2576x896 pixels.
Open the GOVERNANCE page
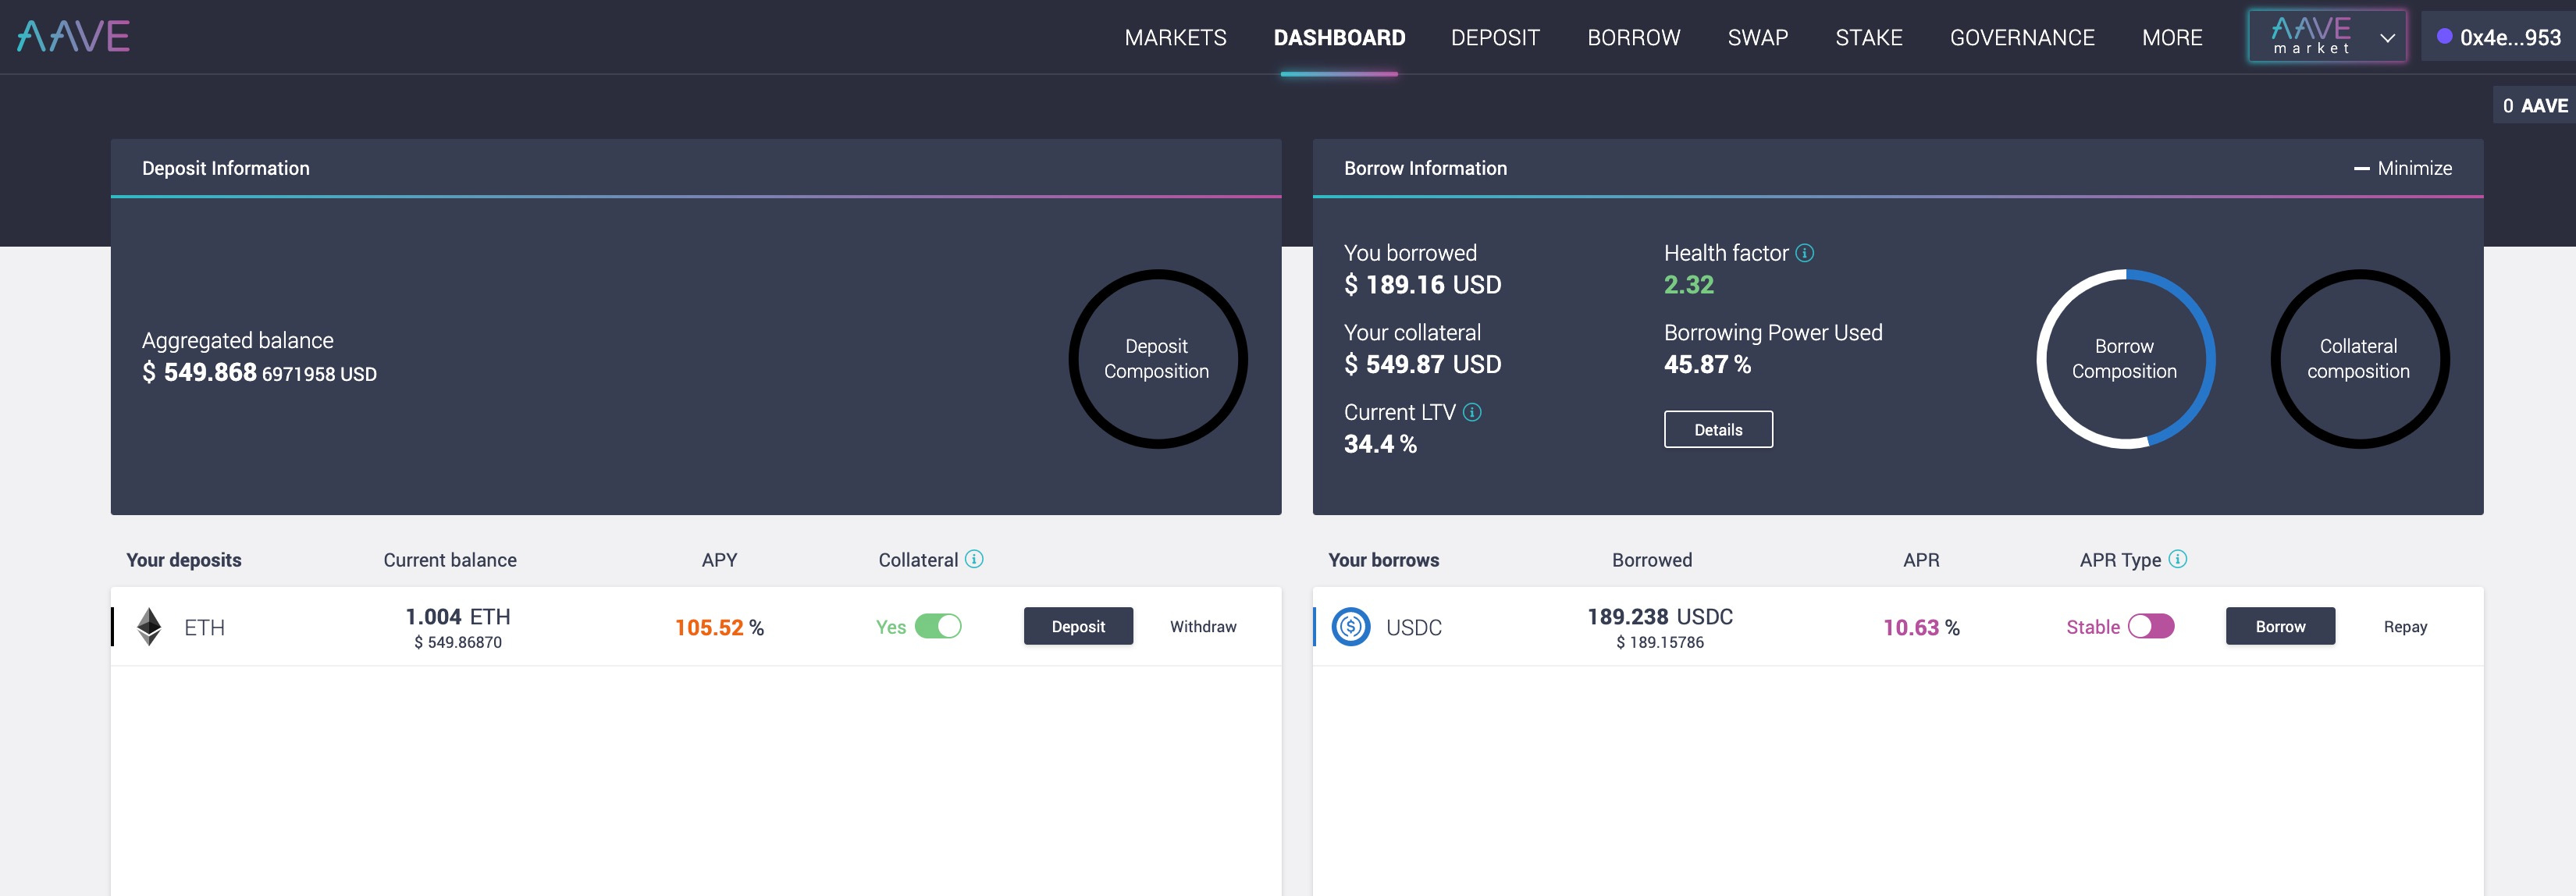pyautogui.click(x=2021, y=38)
